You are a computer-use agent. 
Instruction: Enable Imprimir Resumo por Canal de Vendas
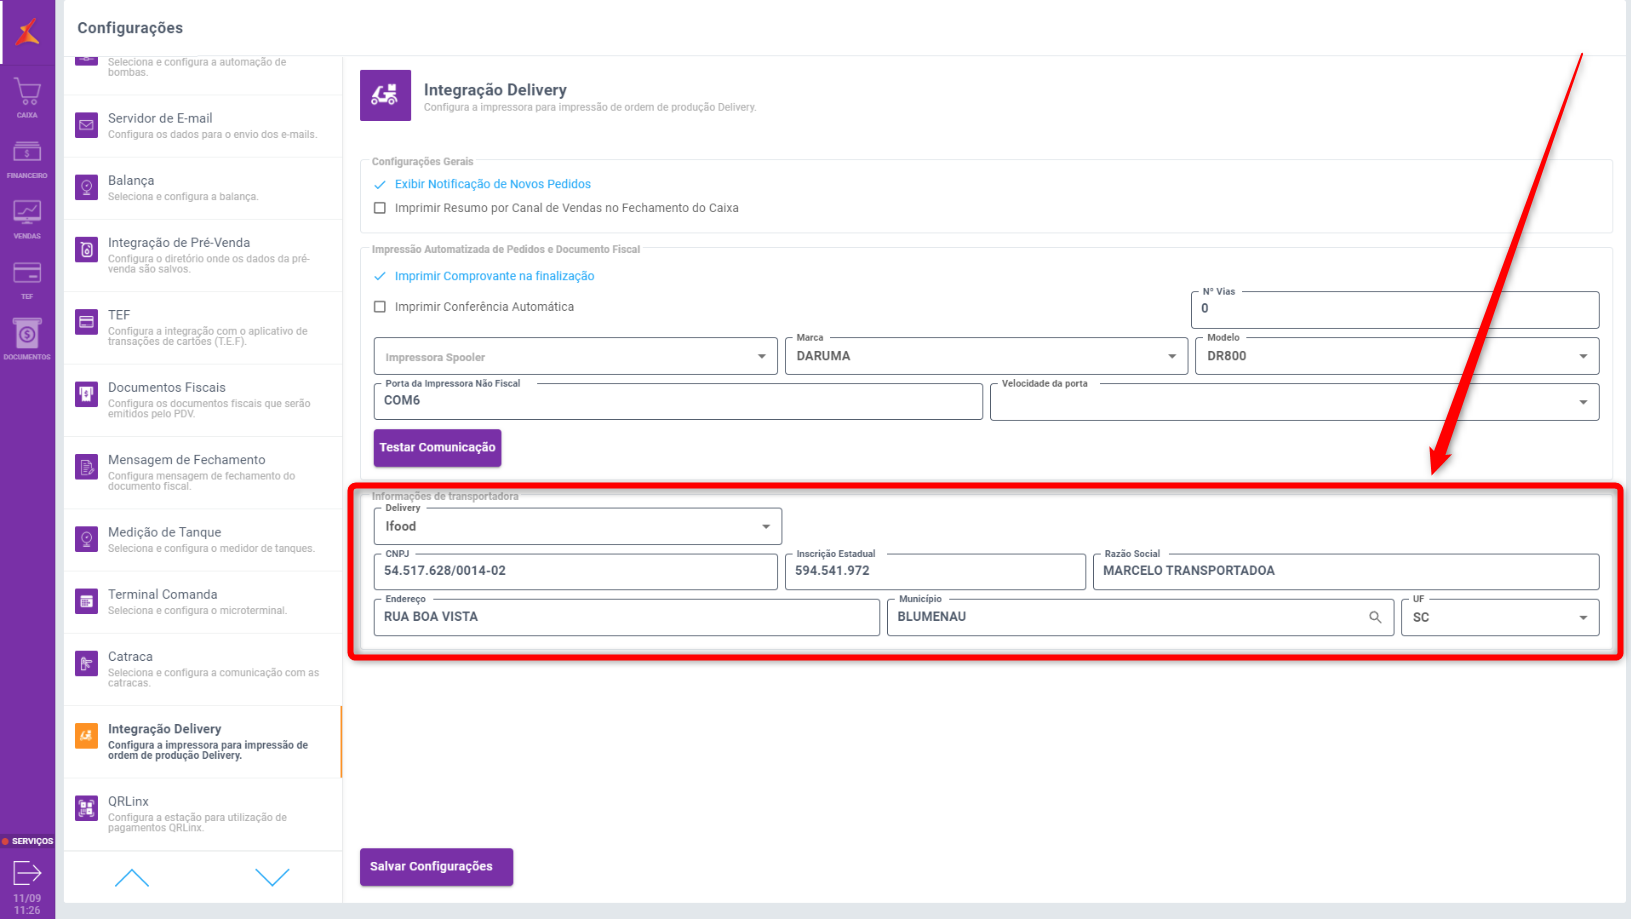(x=380, y=208)
